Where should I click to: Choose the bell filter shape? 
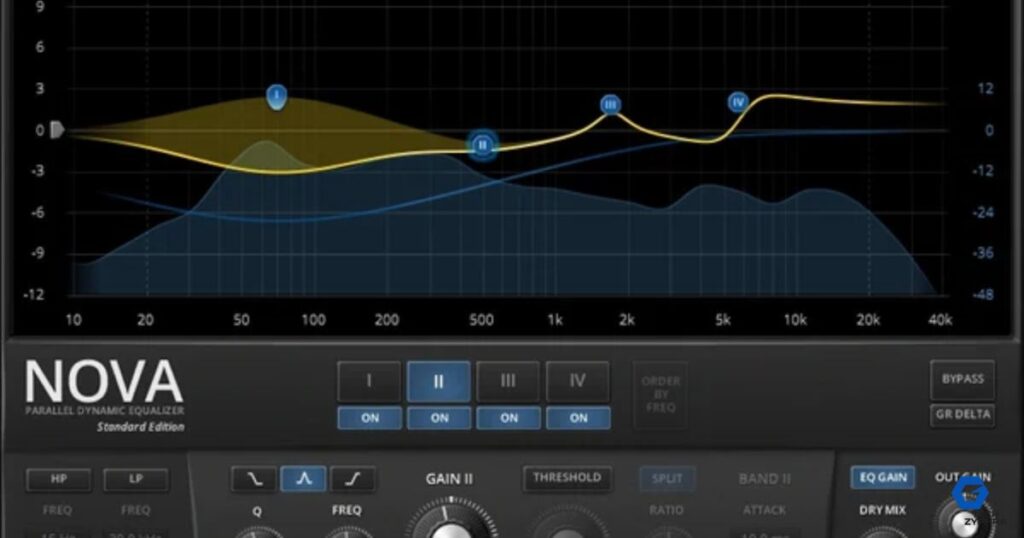click(303, 479)
